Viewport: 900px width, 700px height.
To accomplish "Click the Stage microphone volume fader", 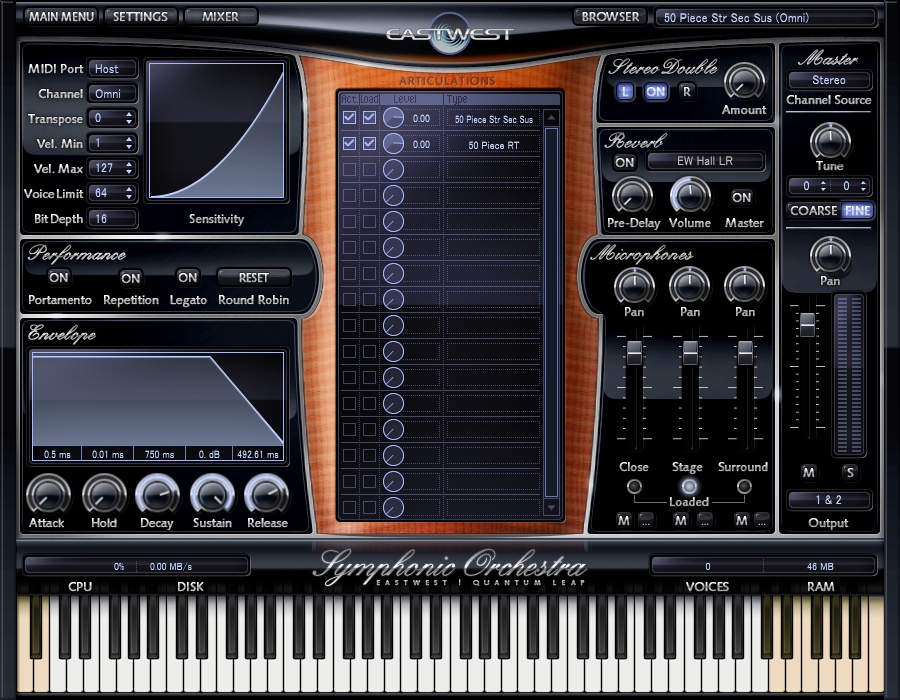I will point(689,352).
